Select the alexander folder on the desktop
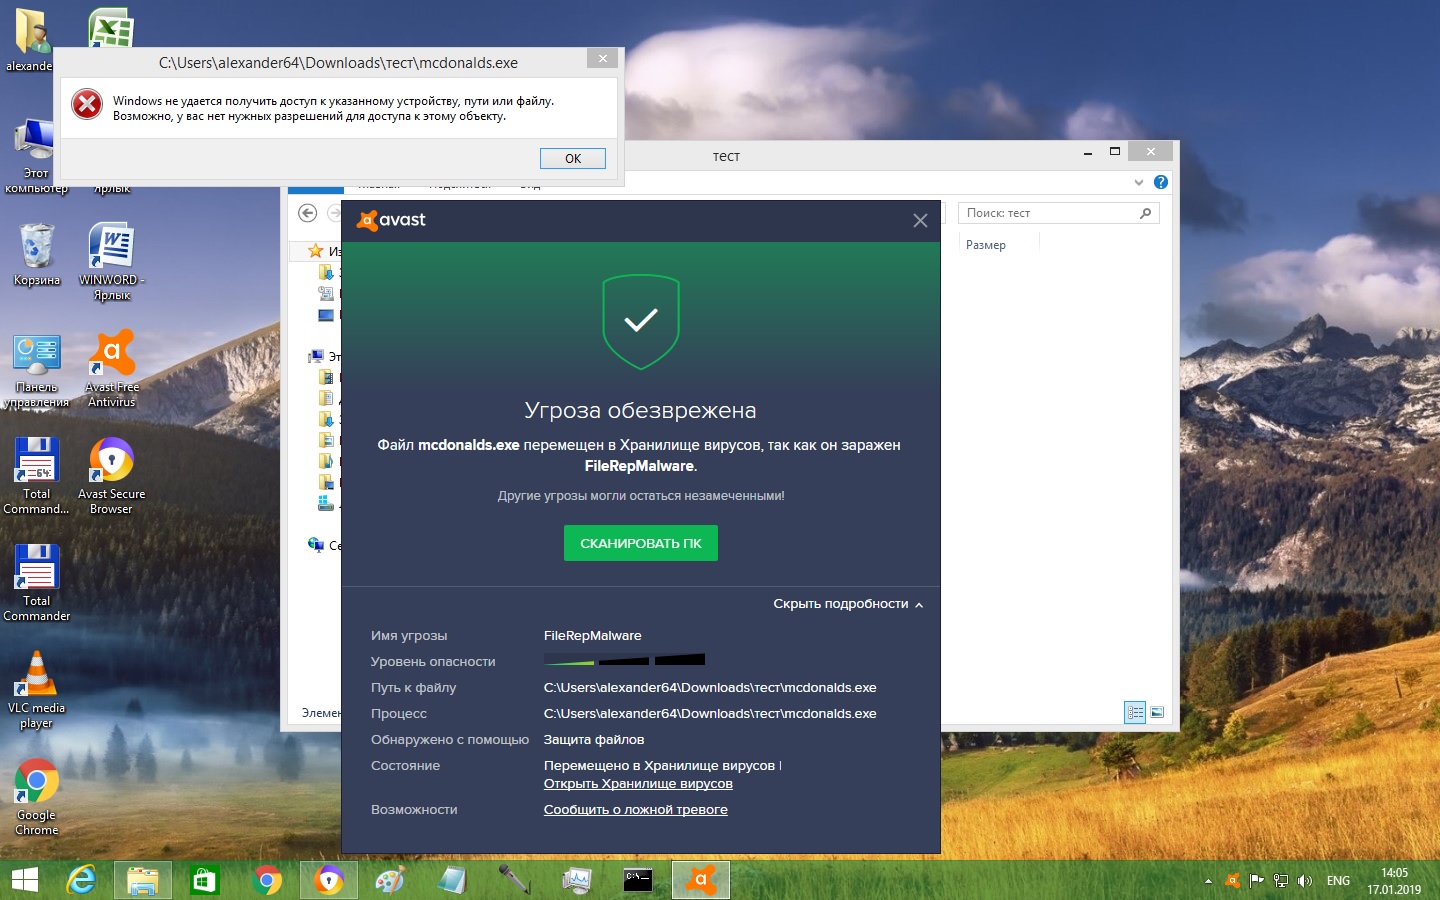The width and height of the screenshot is (1440, 900). [x=30, y=40]
